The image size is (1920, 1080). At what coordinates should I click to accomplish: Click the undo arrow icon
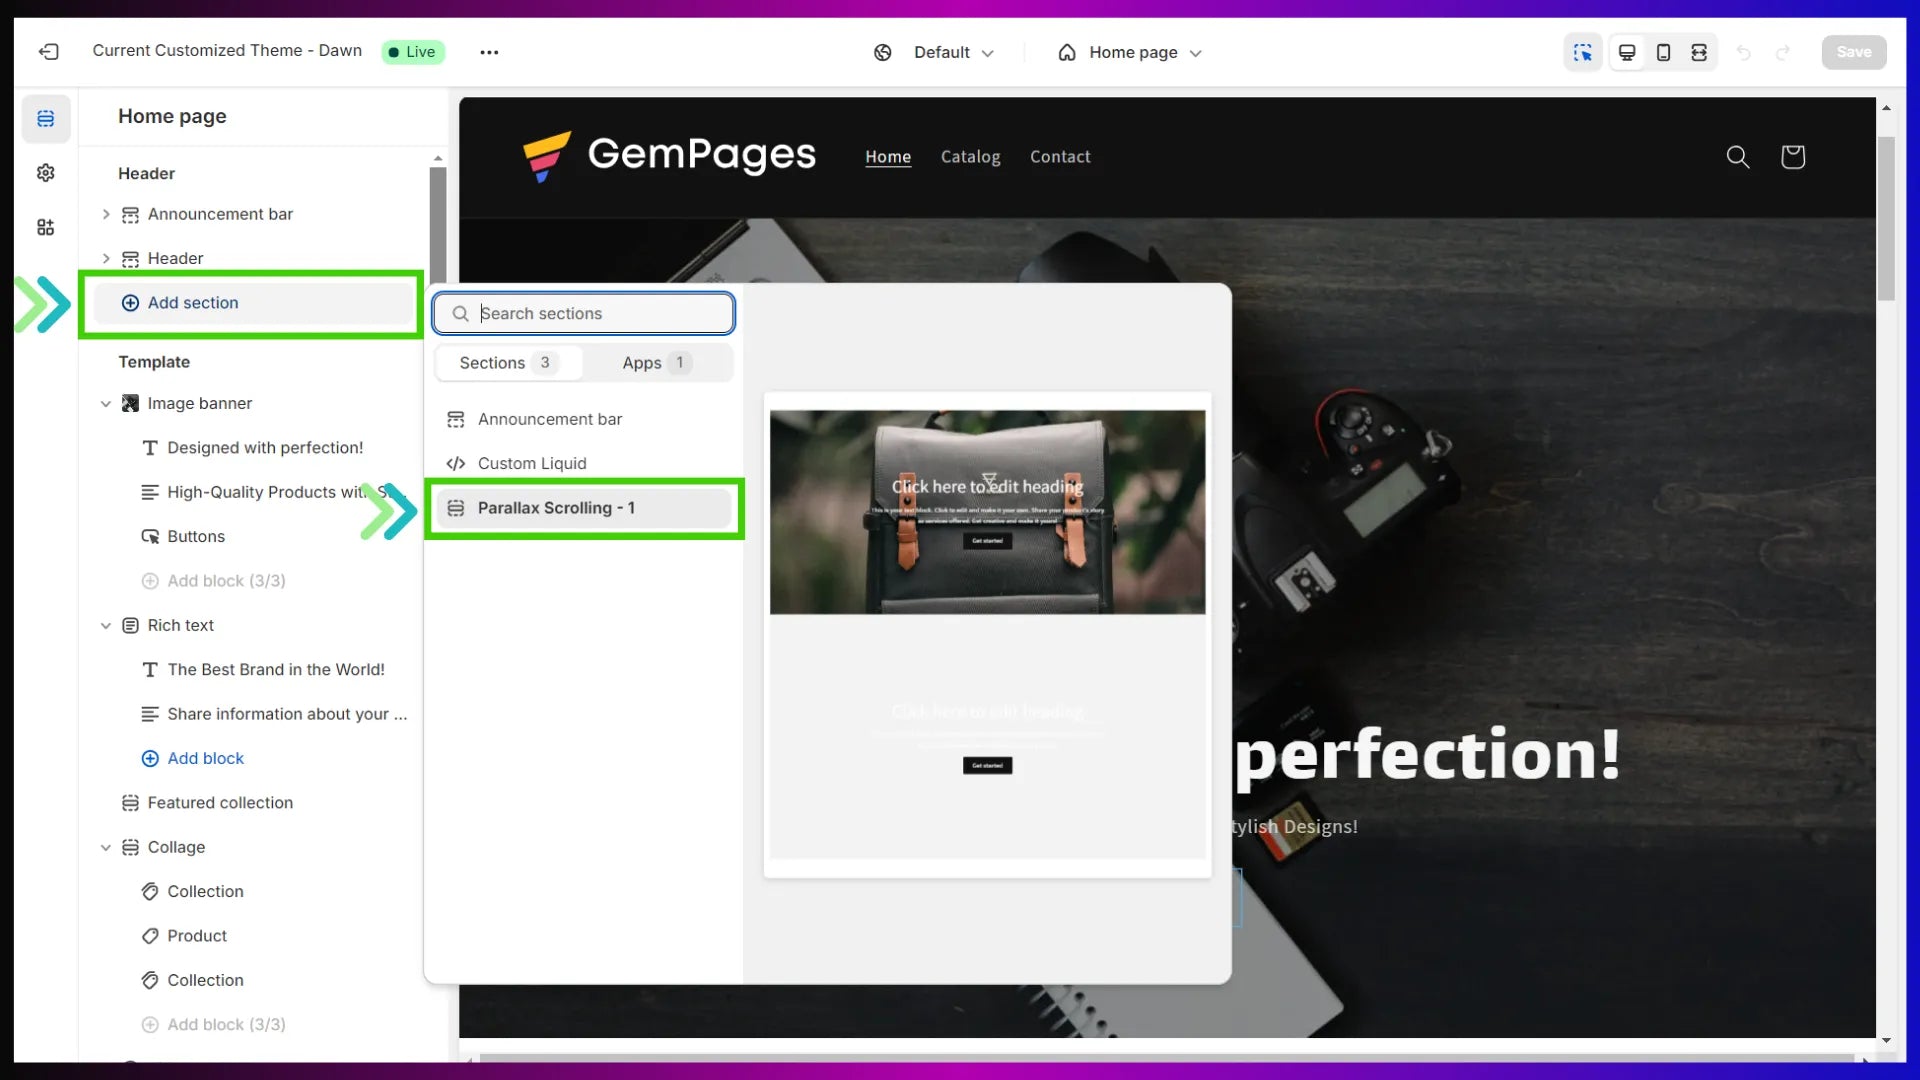[1744, 52]
